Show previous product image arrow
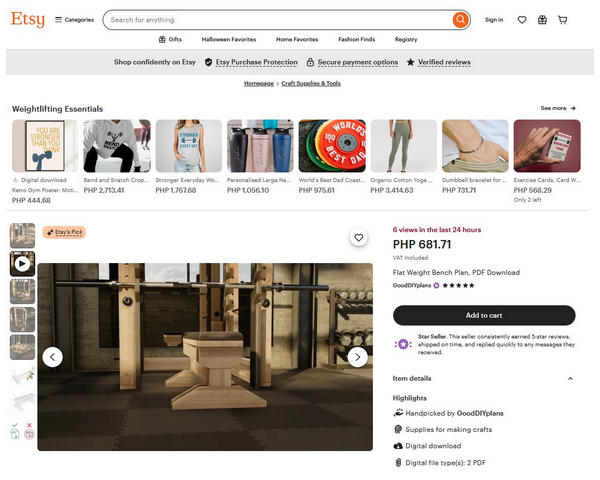This screenshot has width=600, height=480. [52, 357]
